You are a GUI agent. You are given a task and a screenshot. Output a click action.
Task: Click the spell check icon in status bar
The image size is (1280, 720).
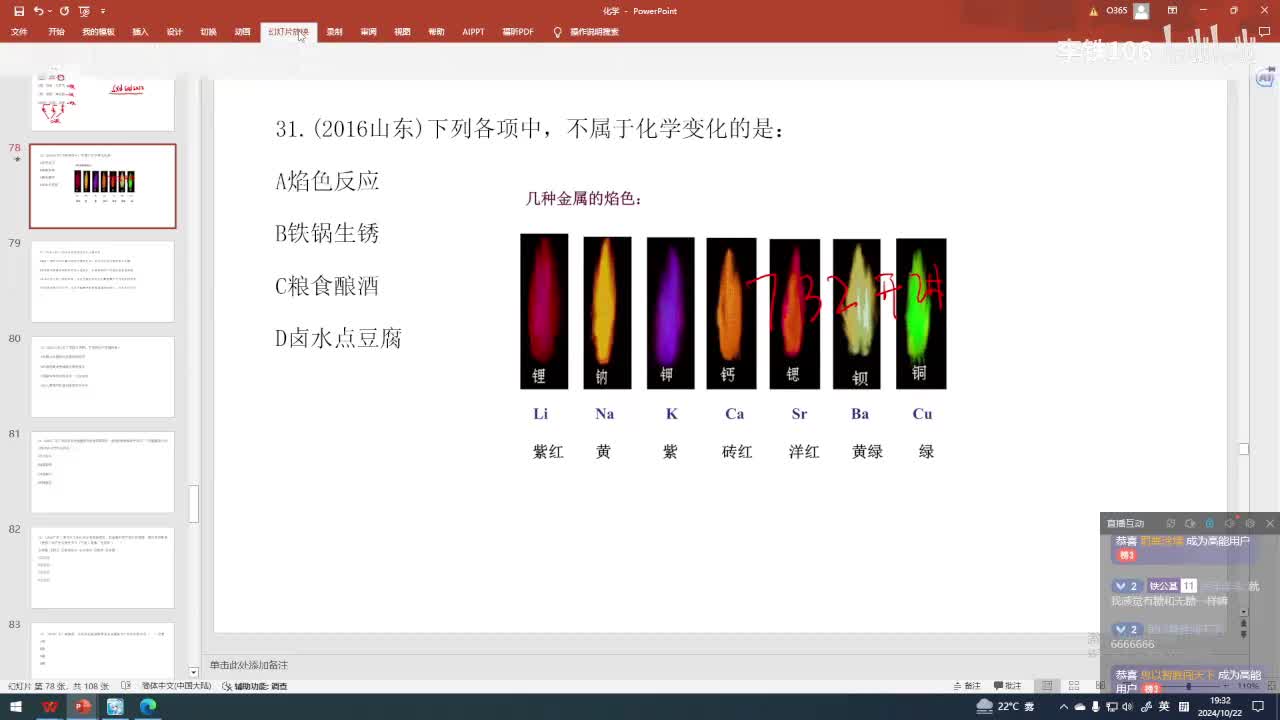[125, 686]
